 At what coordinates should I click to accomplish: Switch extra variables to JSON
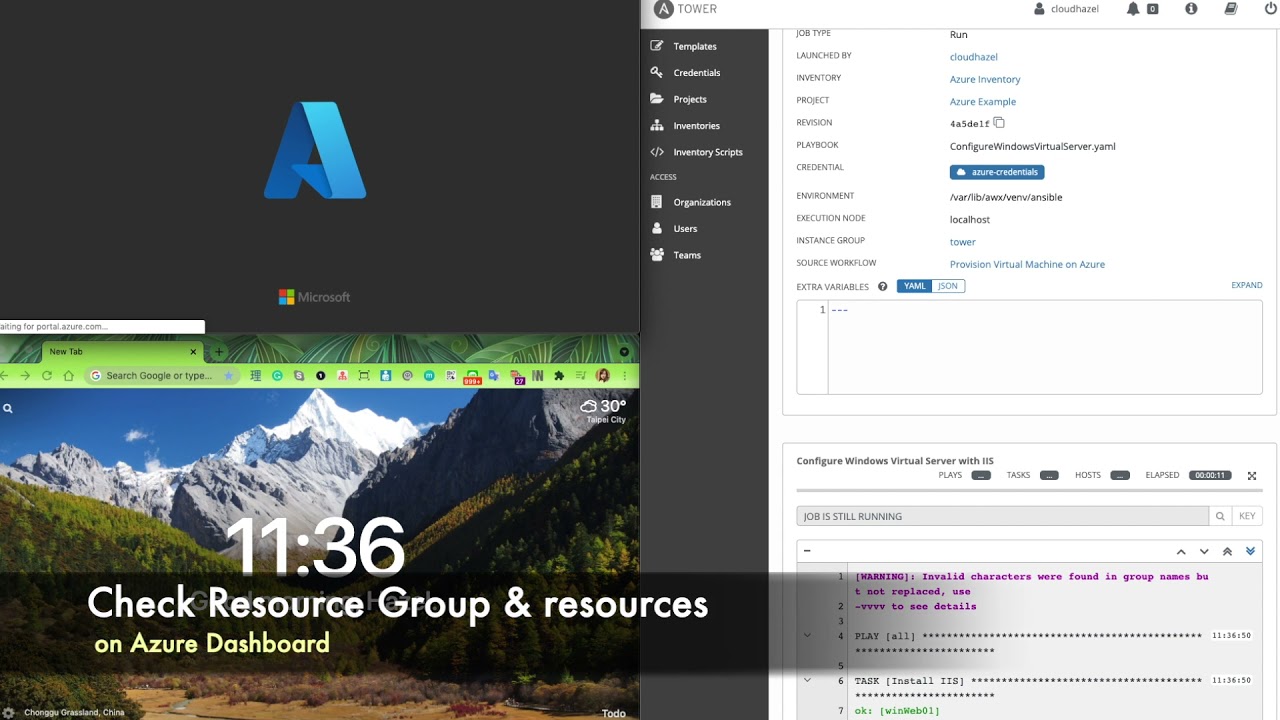(948, 286)
